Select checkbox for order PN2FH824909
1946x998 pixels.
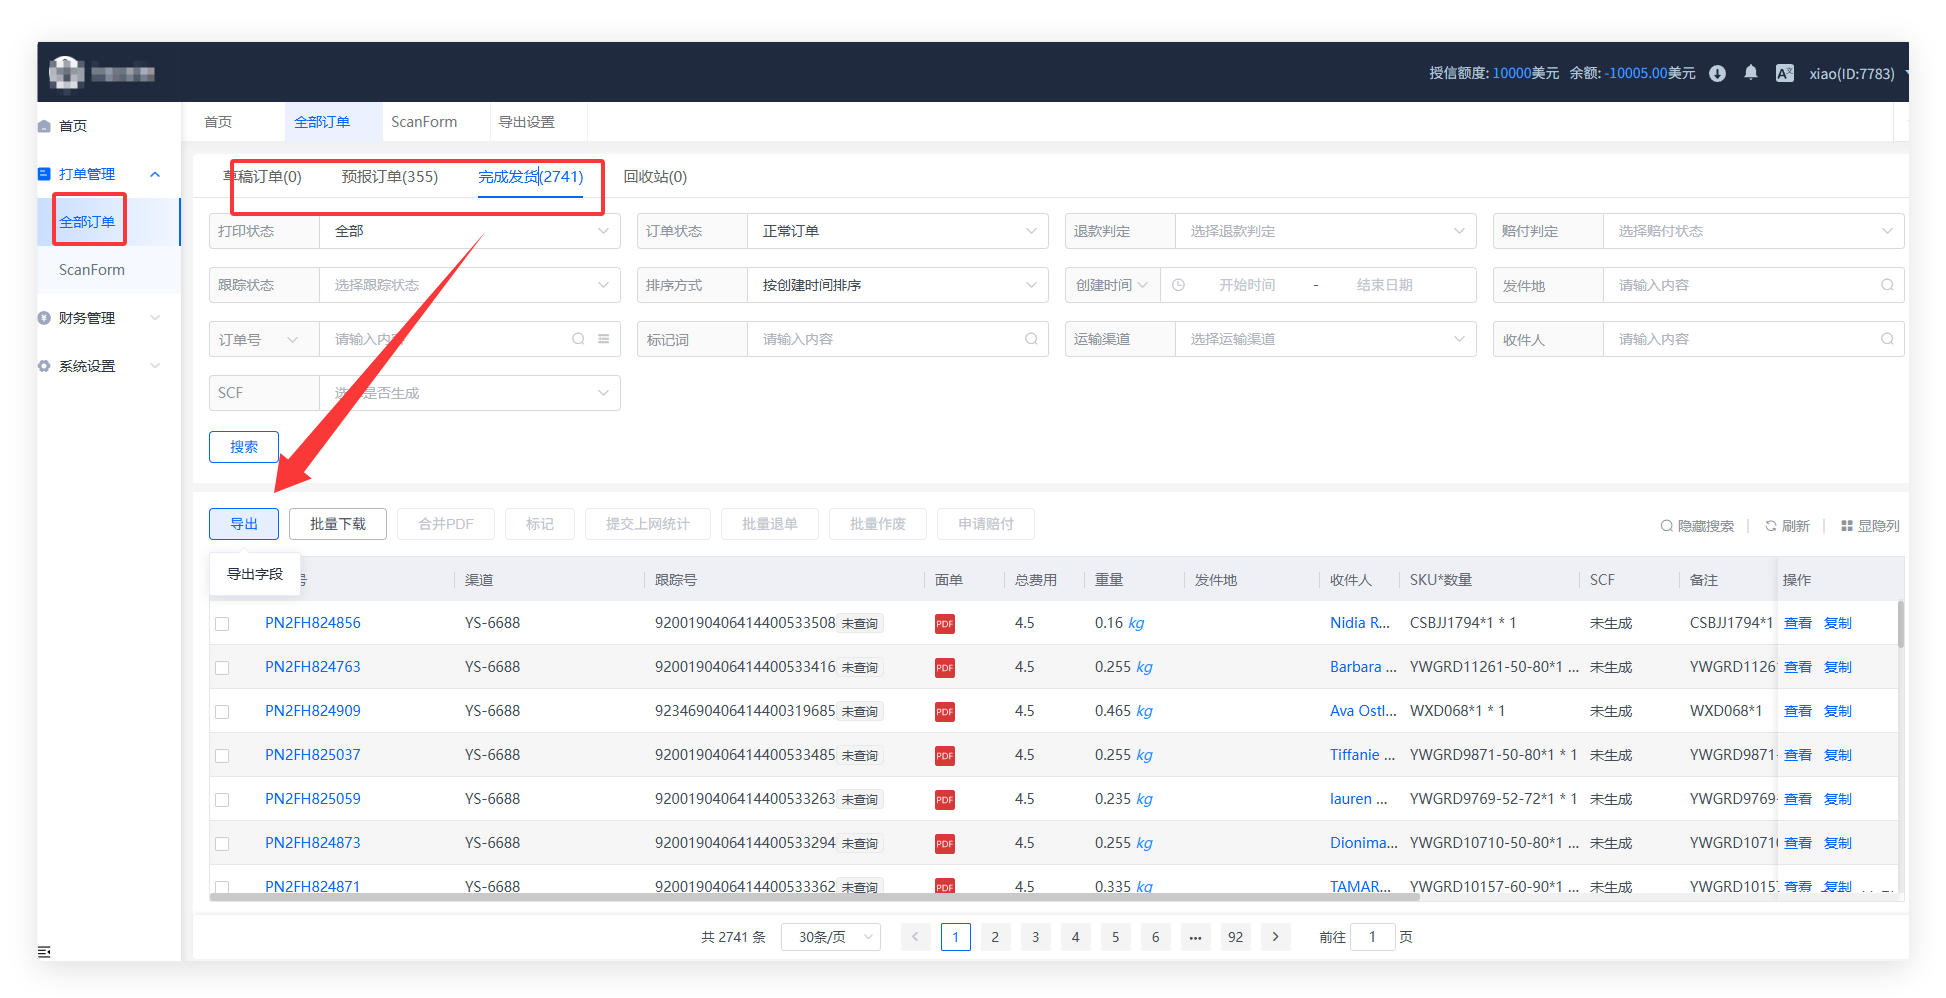point(222,712)
